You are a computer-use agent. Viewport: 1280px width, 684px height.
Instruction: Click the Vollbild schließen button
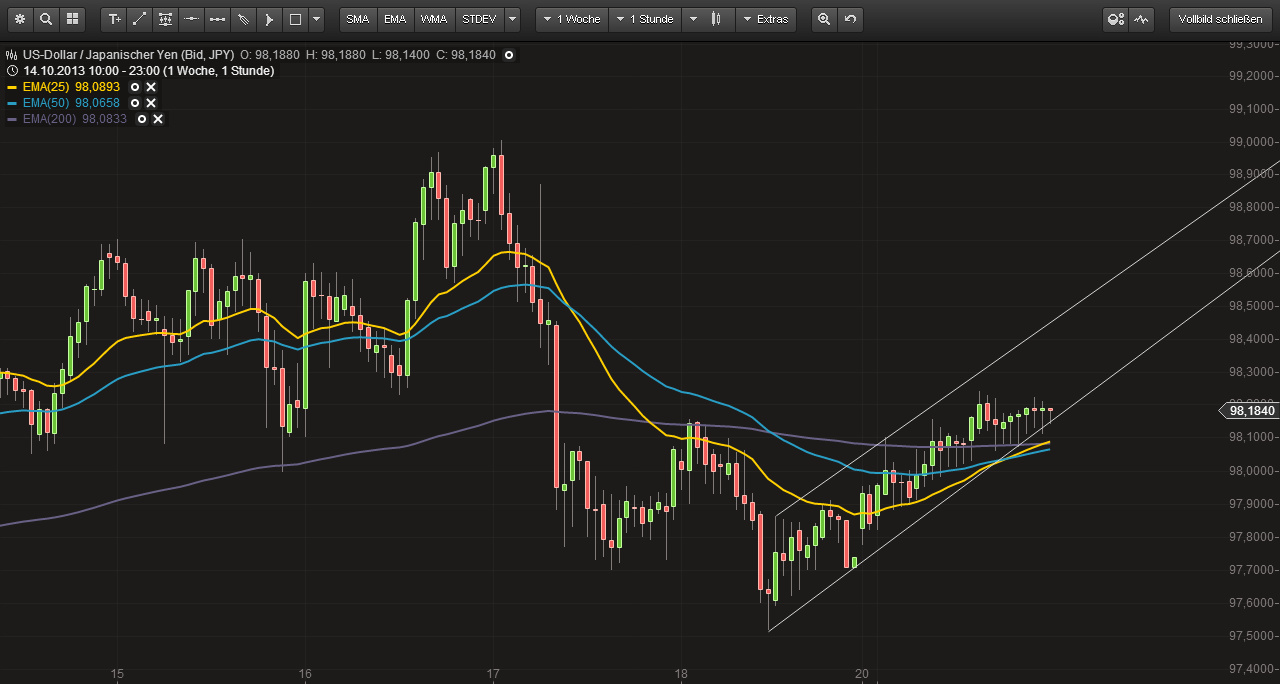point(1221,18)
